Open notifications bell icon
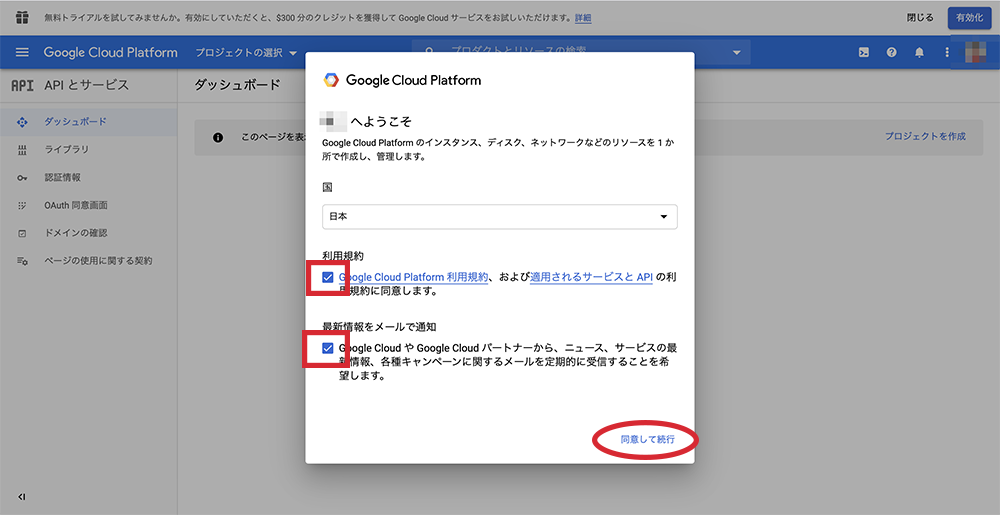 [919, 52]
